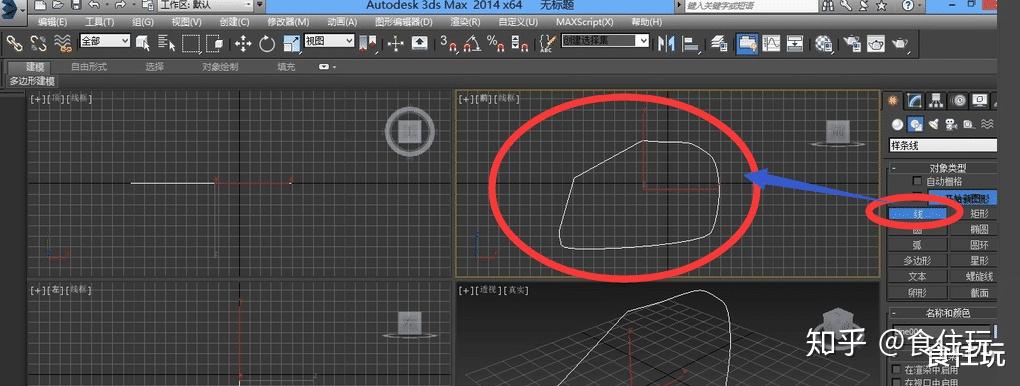This screenshot has width=1020, height=386.
Task: Open the workspace dropdown 工作区: 默认
Action: (206, 5)
